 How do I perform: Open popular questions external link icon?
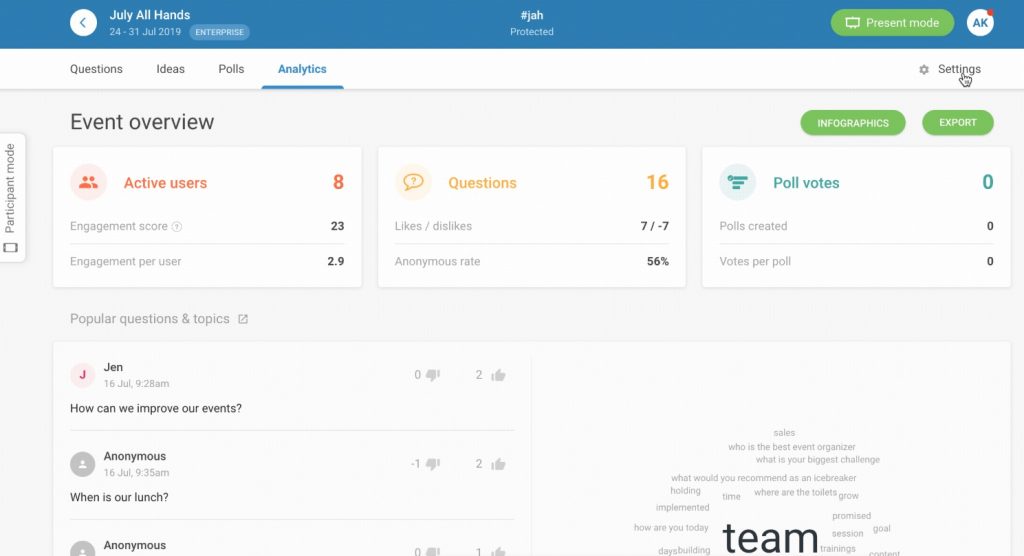click(x=242, y=319)
